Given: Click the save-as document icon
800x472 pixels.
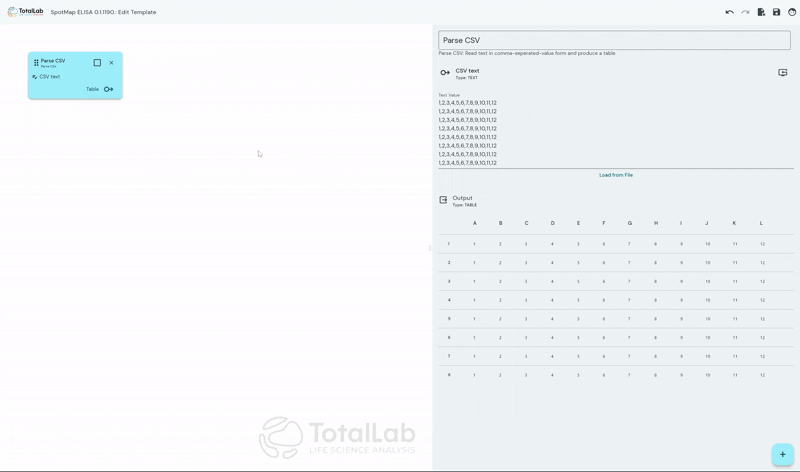Looking at the screenshot, I should pyautogui.click(x=761, y=12).
